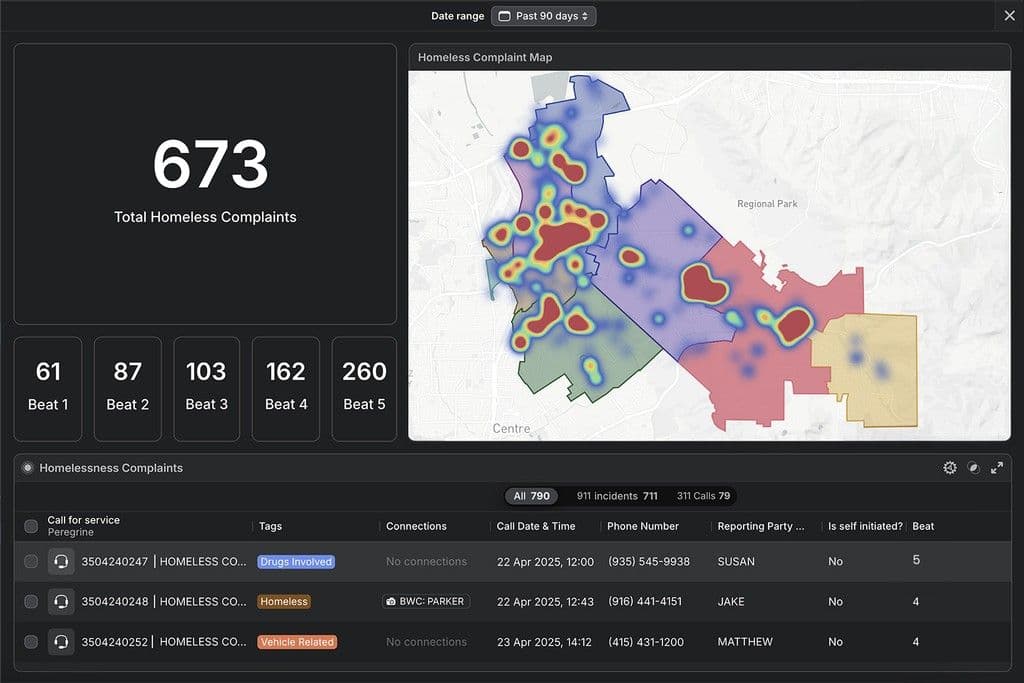The height and width of the screenshot is (683, 1024).
Task: Sort by the Tags column header
Action: (270, 526)
